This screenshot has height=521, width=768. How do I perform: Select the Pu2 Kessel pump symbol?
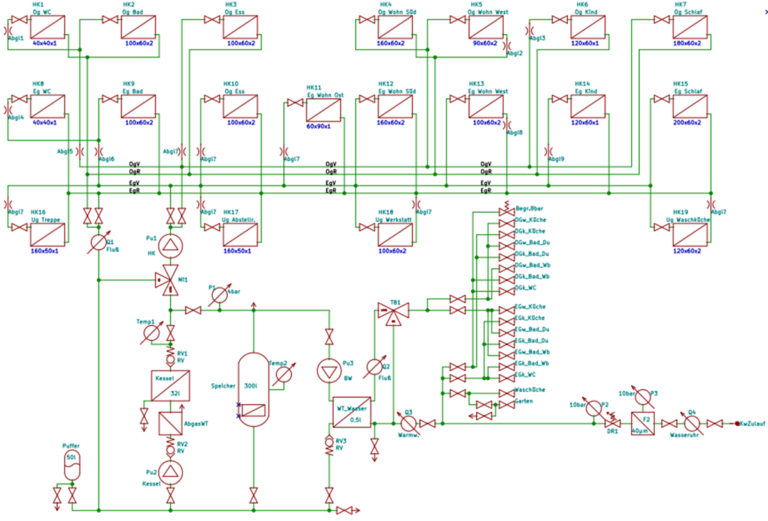(170, 473)
